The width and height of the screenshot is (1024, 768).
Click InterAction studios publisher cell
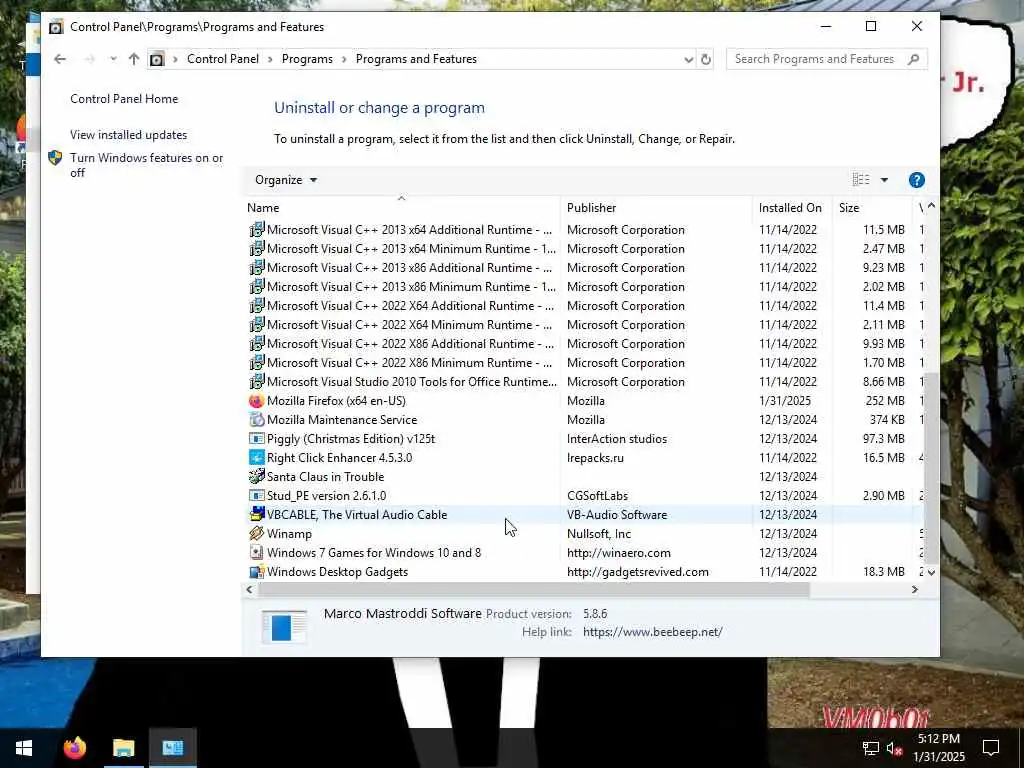pyautogui.click(x=616, y=439)
